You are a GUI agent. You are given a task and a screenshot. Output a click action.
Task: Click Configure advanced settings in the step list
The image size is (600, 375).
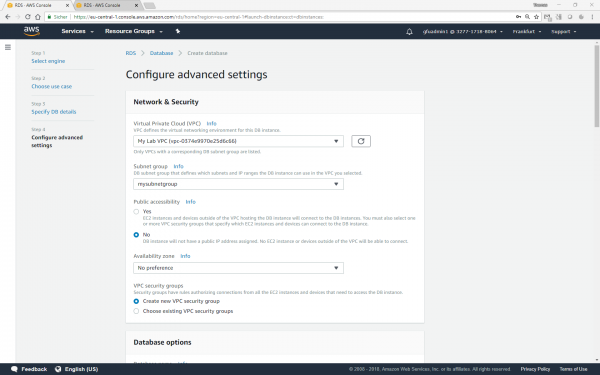pyautogui.click(x=57, y=141)
